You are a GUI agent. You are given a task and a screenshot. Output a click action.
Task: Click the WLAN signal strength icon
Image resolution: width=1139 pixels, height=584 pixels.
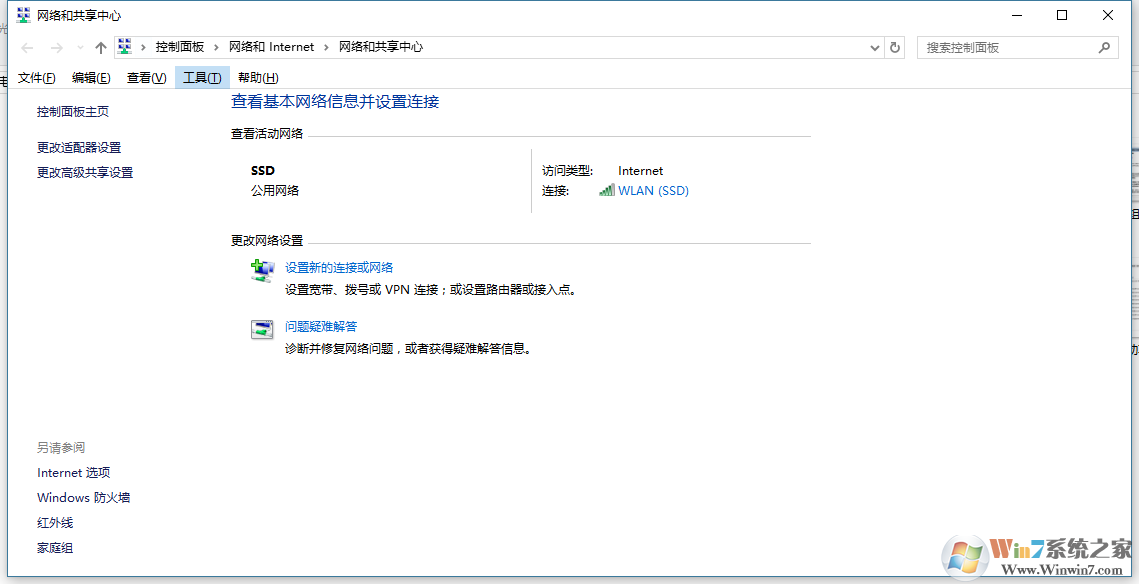[609, 190]
